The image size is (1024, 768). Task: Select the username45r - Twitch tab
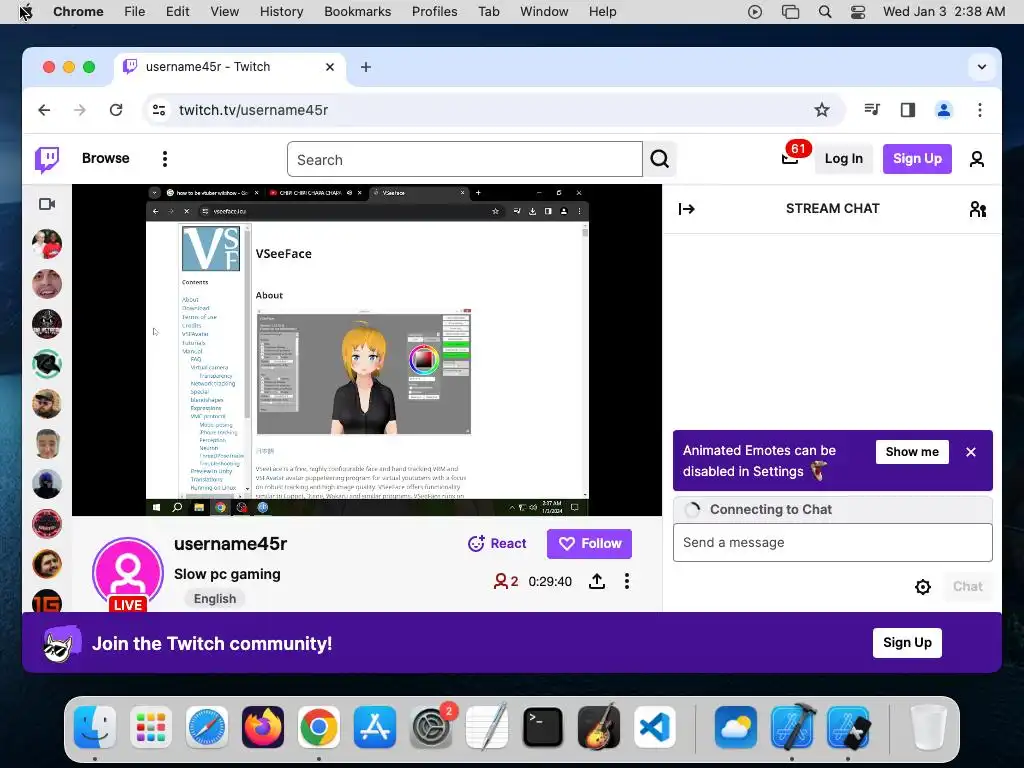230,67
